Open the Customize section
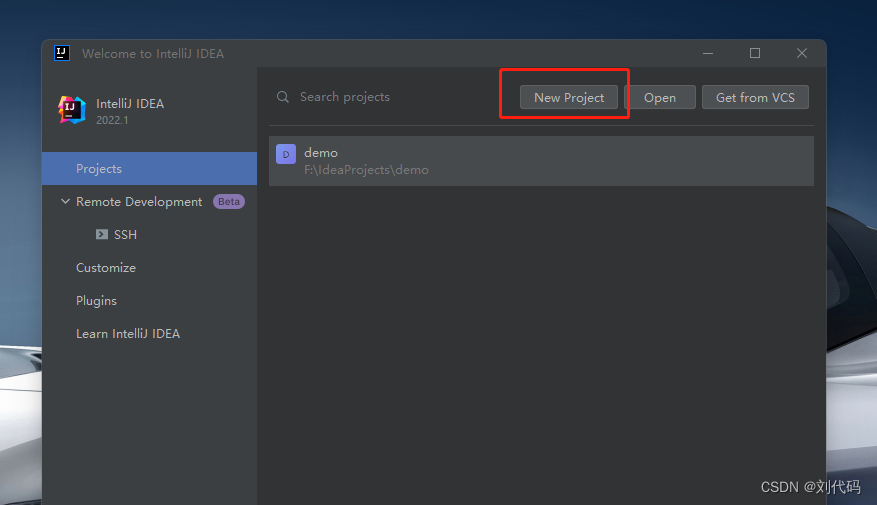 [x=106, y=267]
